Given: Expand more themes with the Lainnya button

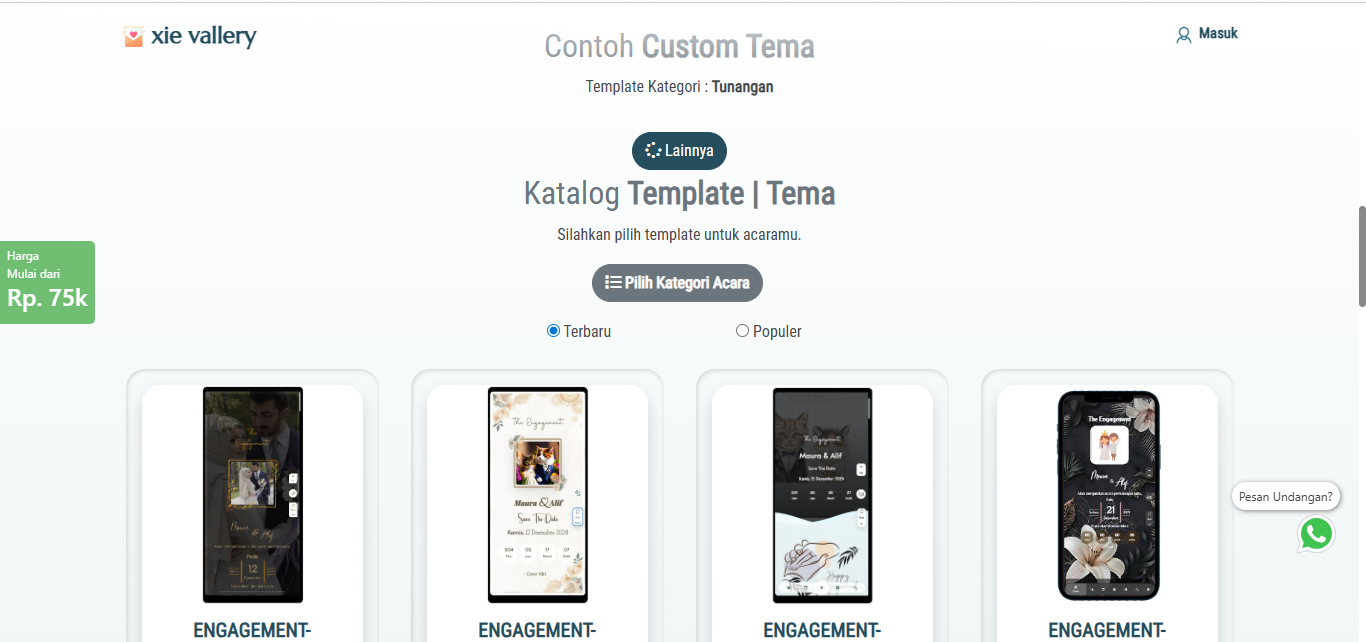Looking at the screenshot, I should click(679, 150).
